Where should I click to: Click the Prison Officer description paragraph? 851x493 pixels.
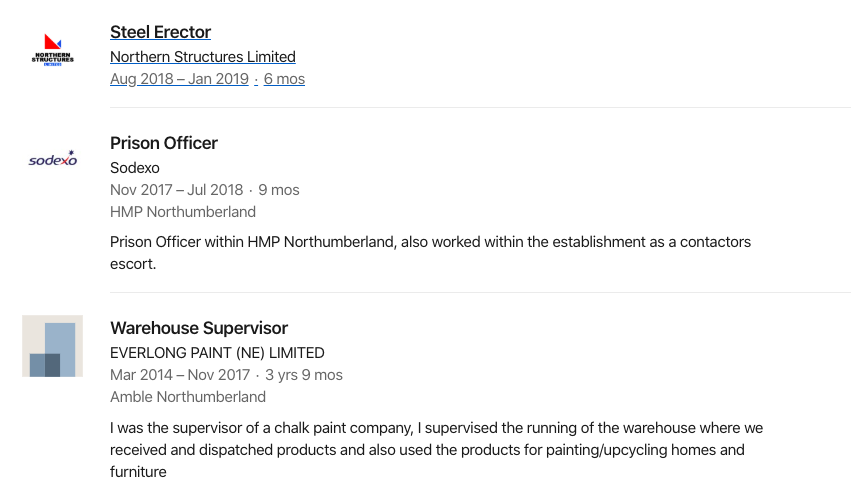click(x=430, y=252)
